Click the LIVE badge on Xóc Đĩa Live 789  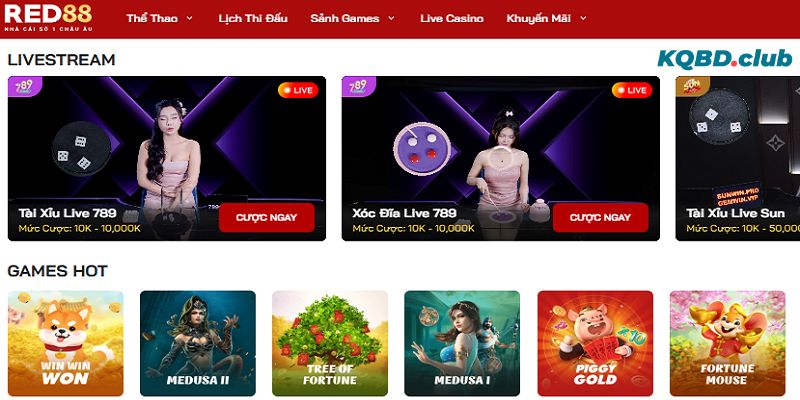[632, 90]
